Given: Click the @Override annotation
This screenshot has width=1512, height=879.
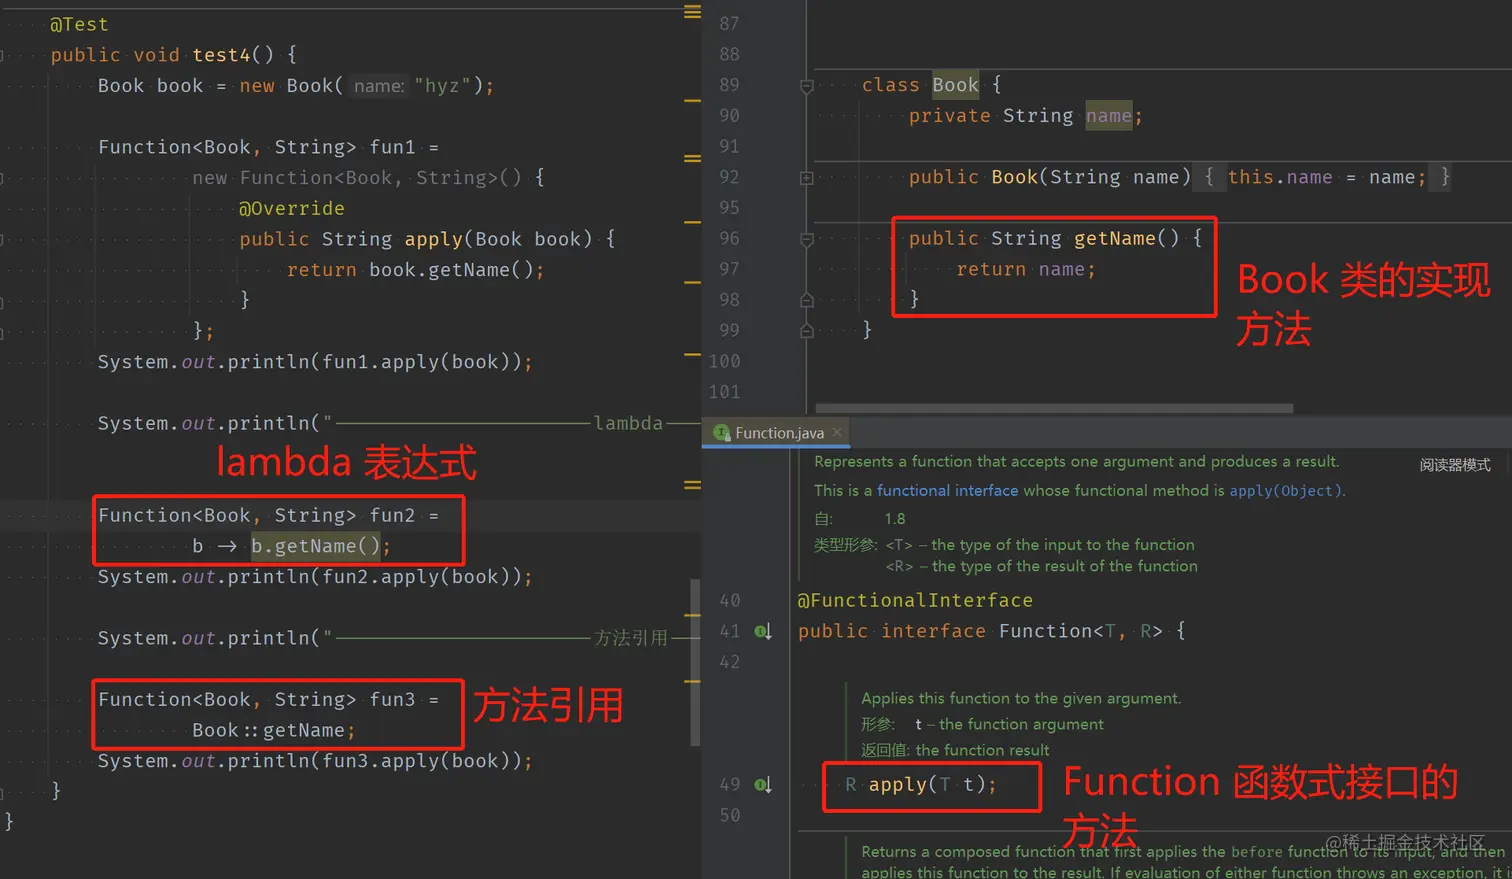Looking at the screenshot, I should [291, 208].
